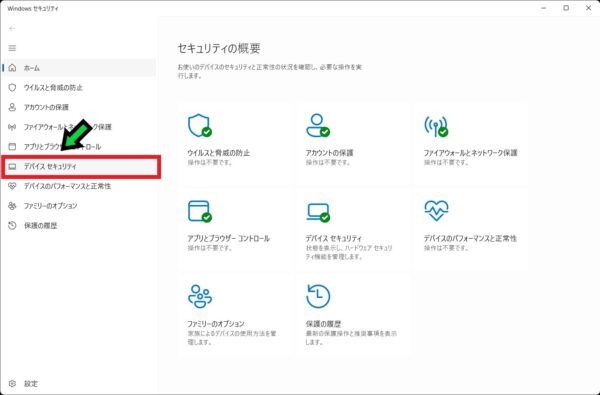Open the デバイス セキュリティ card title

tap(334, 238)
